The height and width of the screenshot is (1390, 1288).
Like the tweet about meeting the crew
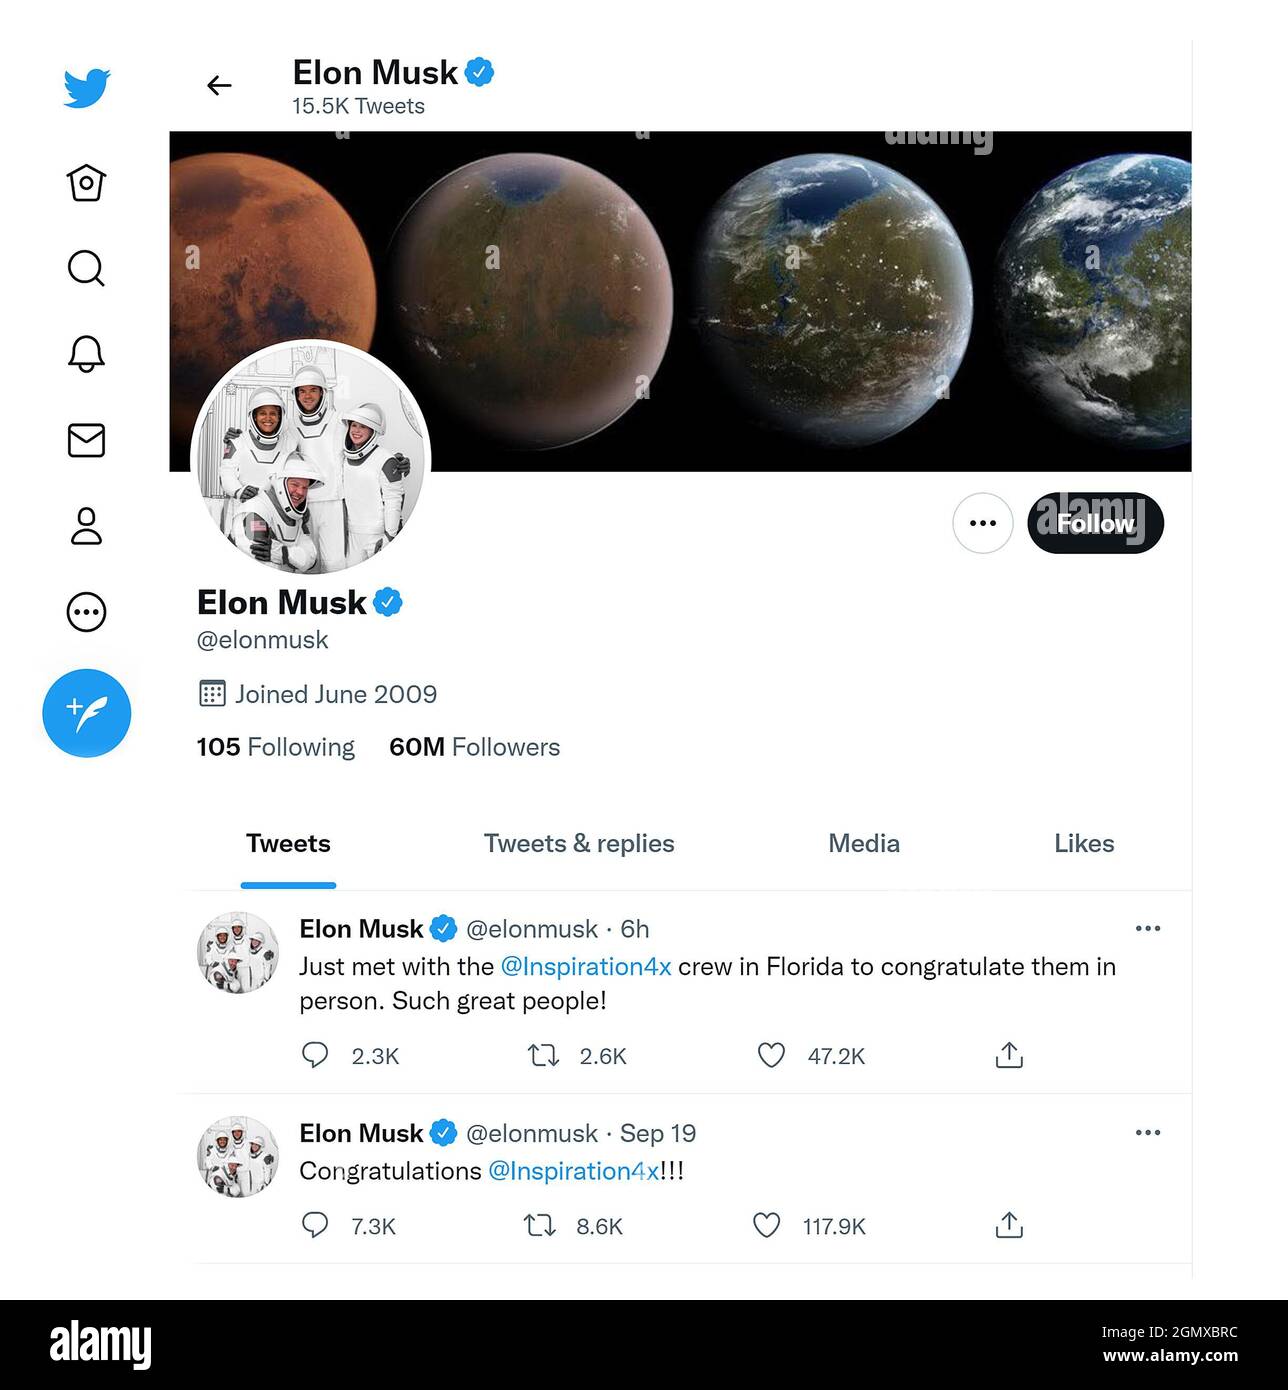[x=771, y=1055]
